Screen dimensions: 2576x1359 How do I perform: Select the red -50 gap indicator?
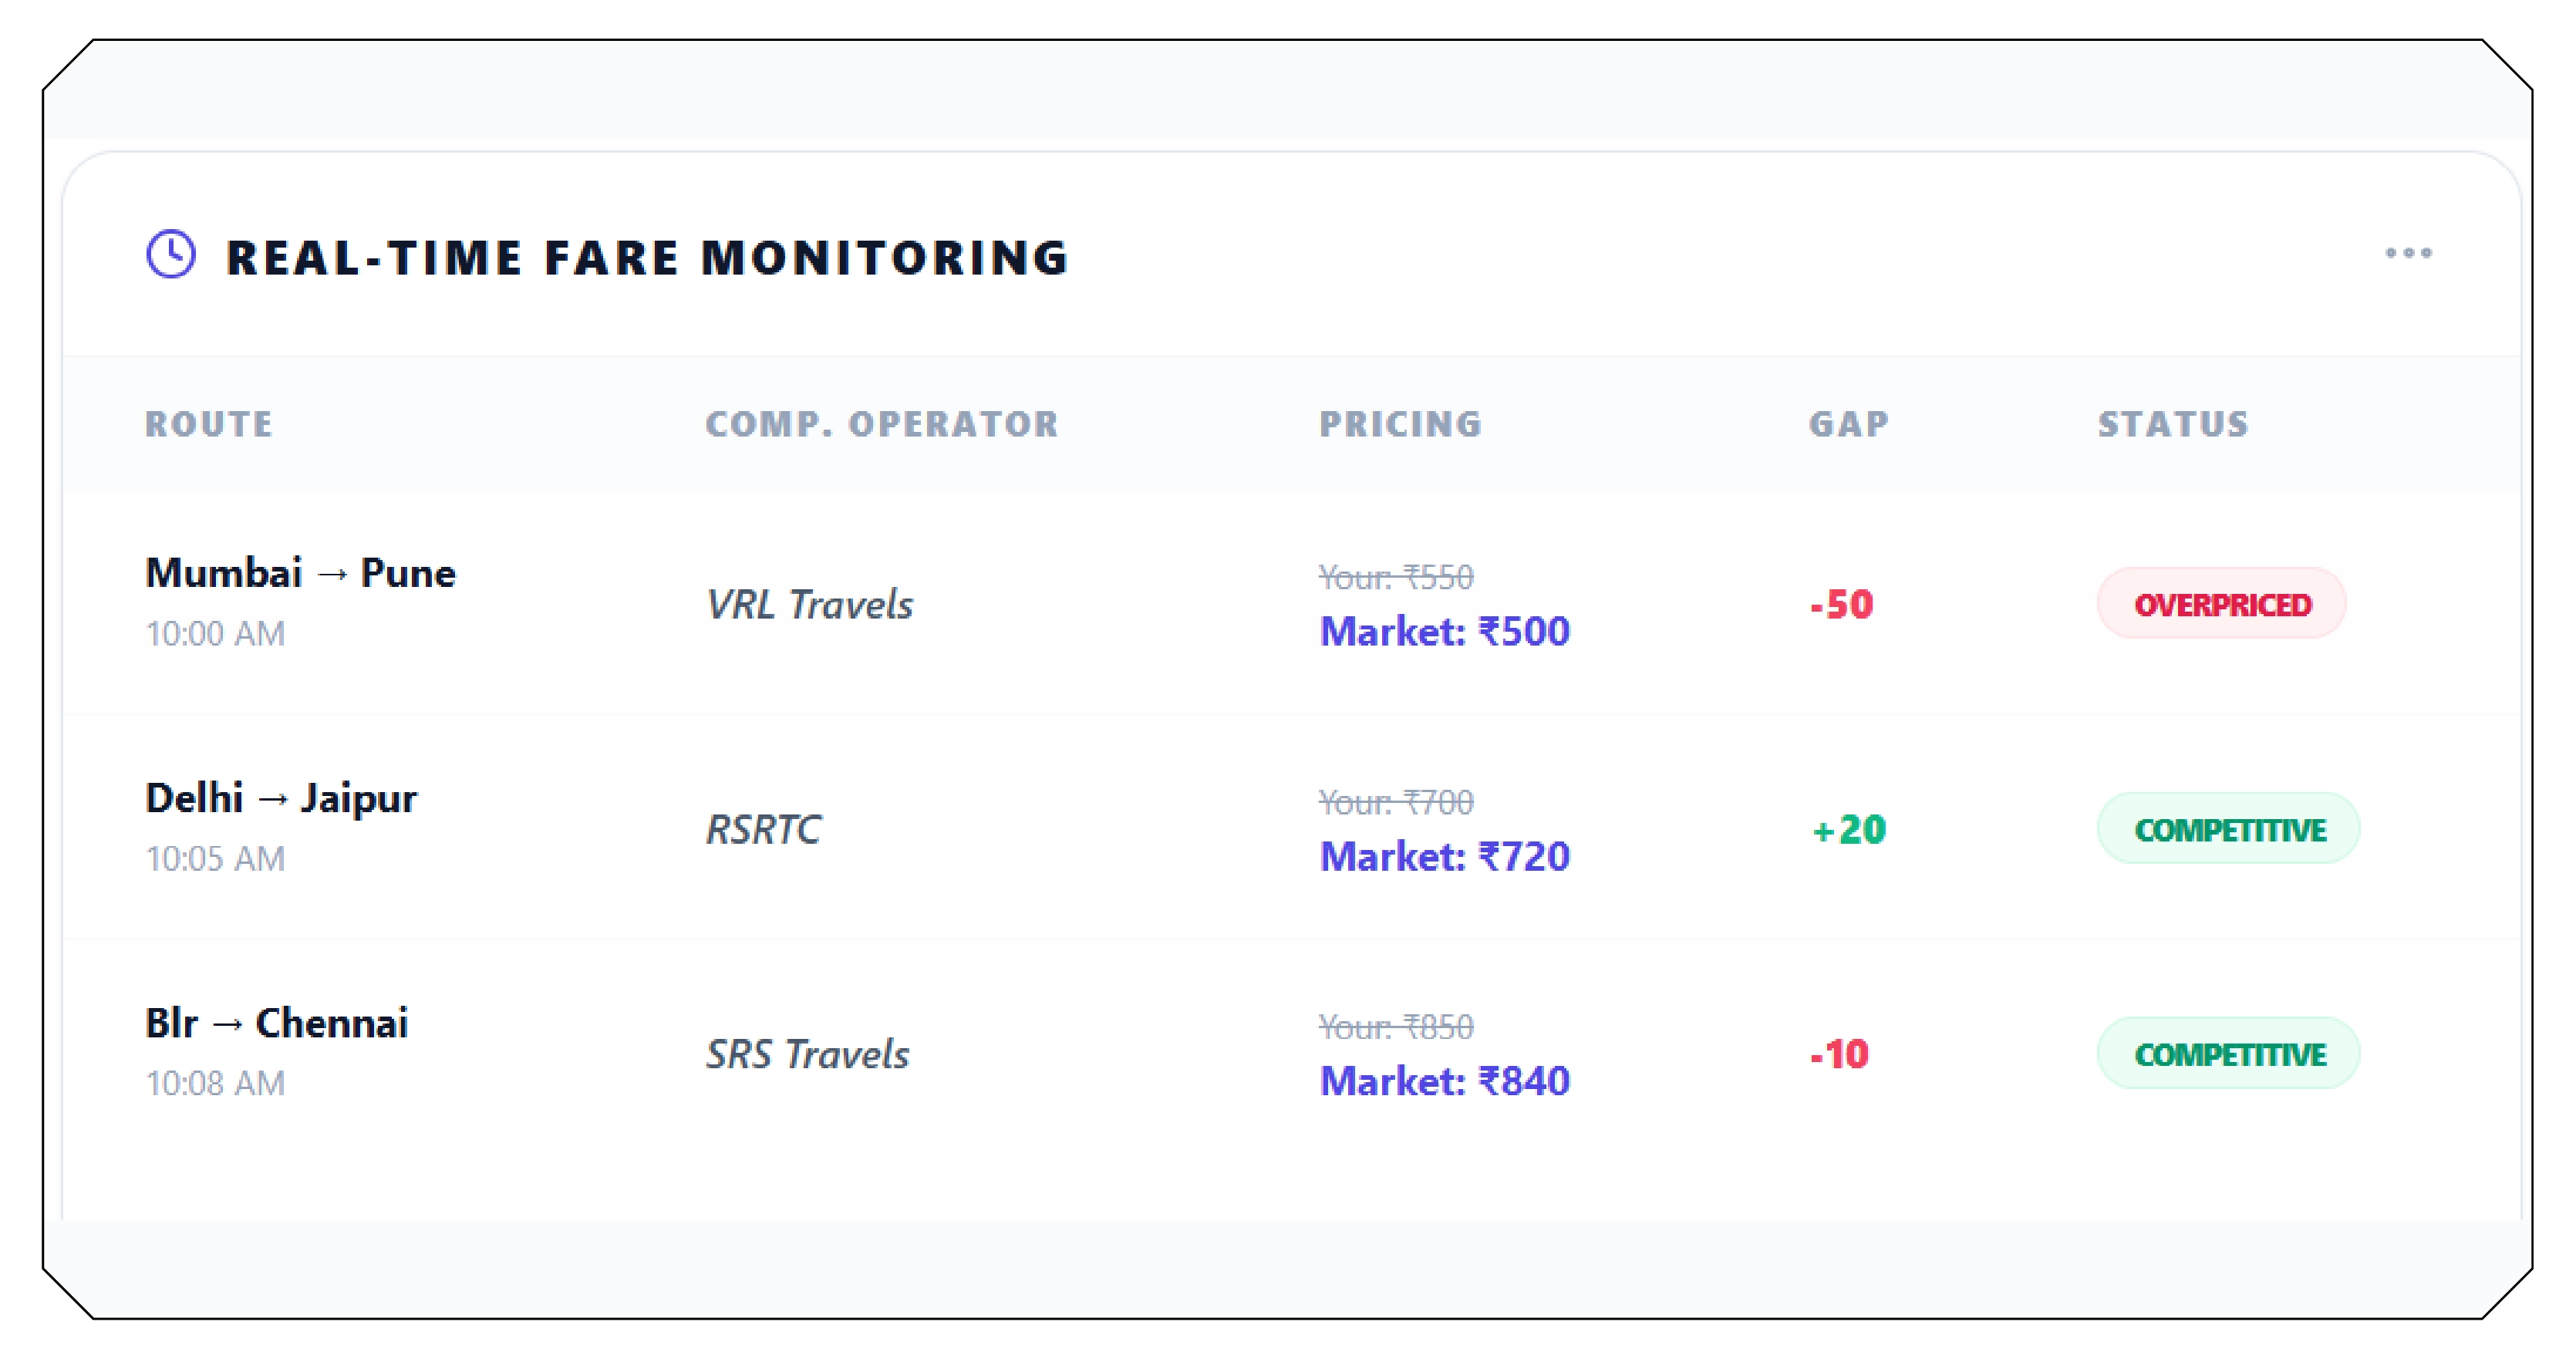(1841, 603)
